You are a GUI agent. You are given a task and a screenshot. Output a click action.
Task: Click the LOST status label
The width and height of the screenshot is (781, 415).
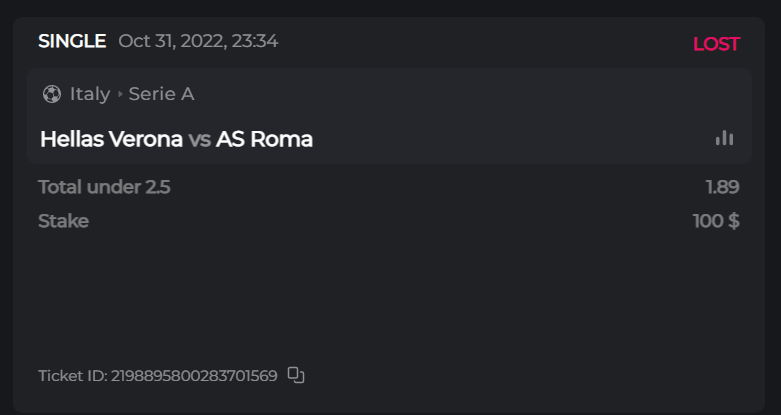[x=716, y=44]
